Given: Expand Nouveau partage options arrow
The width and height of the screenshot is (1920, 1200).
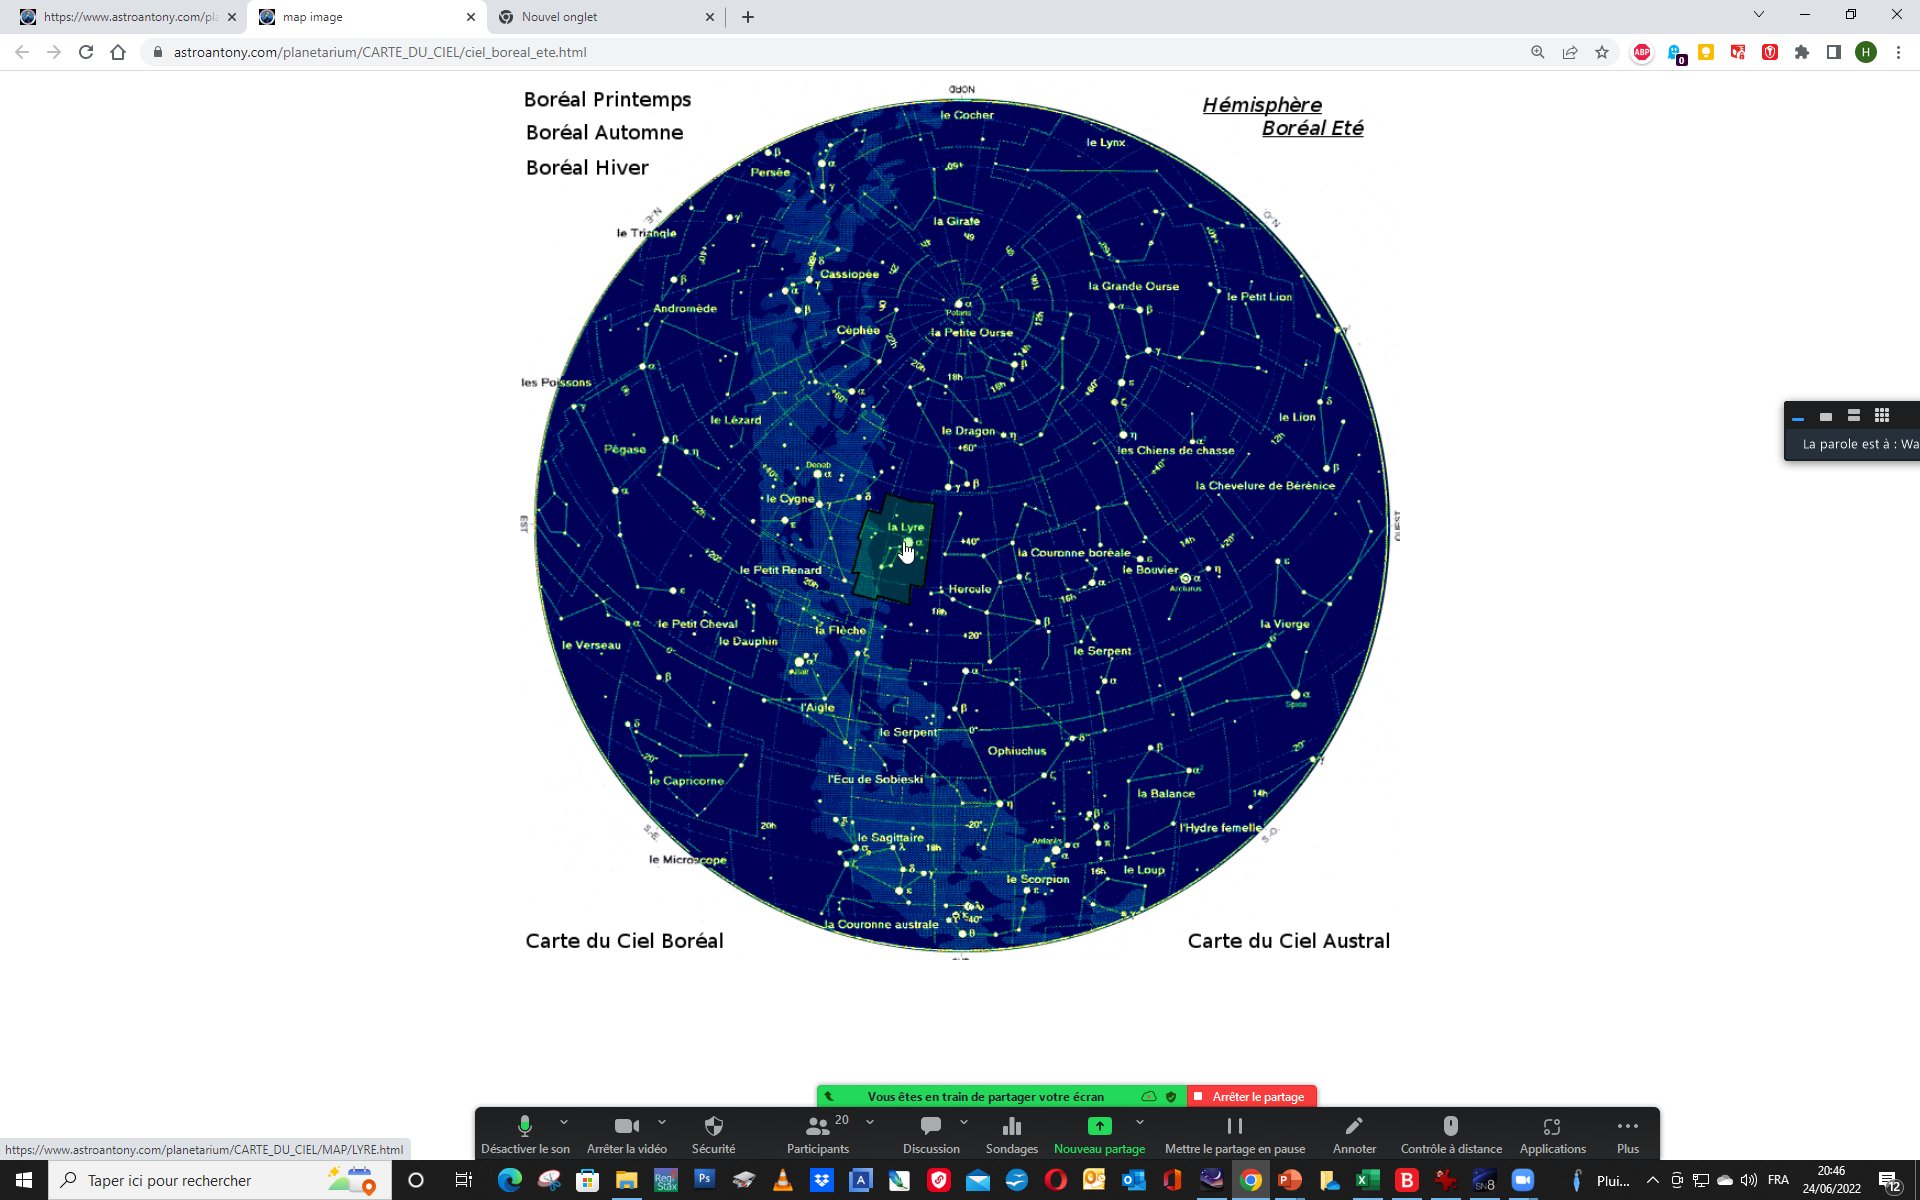Looking at the screenshot, I should (1140, 1122).
